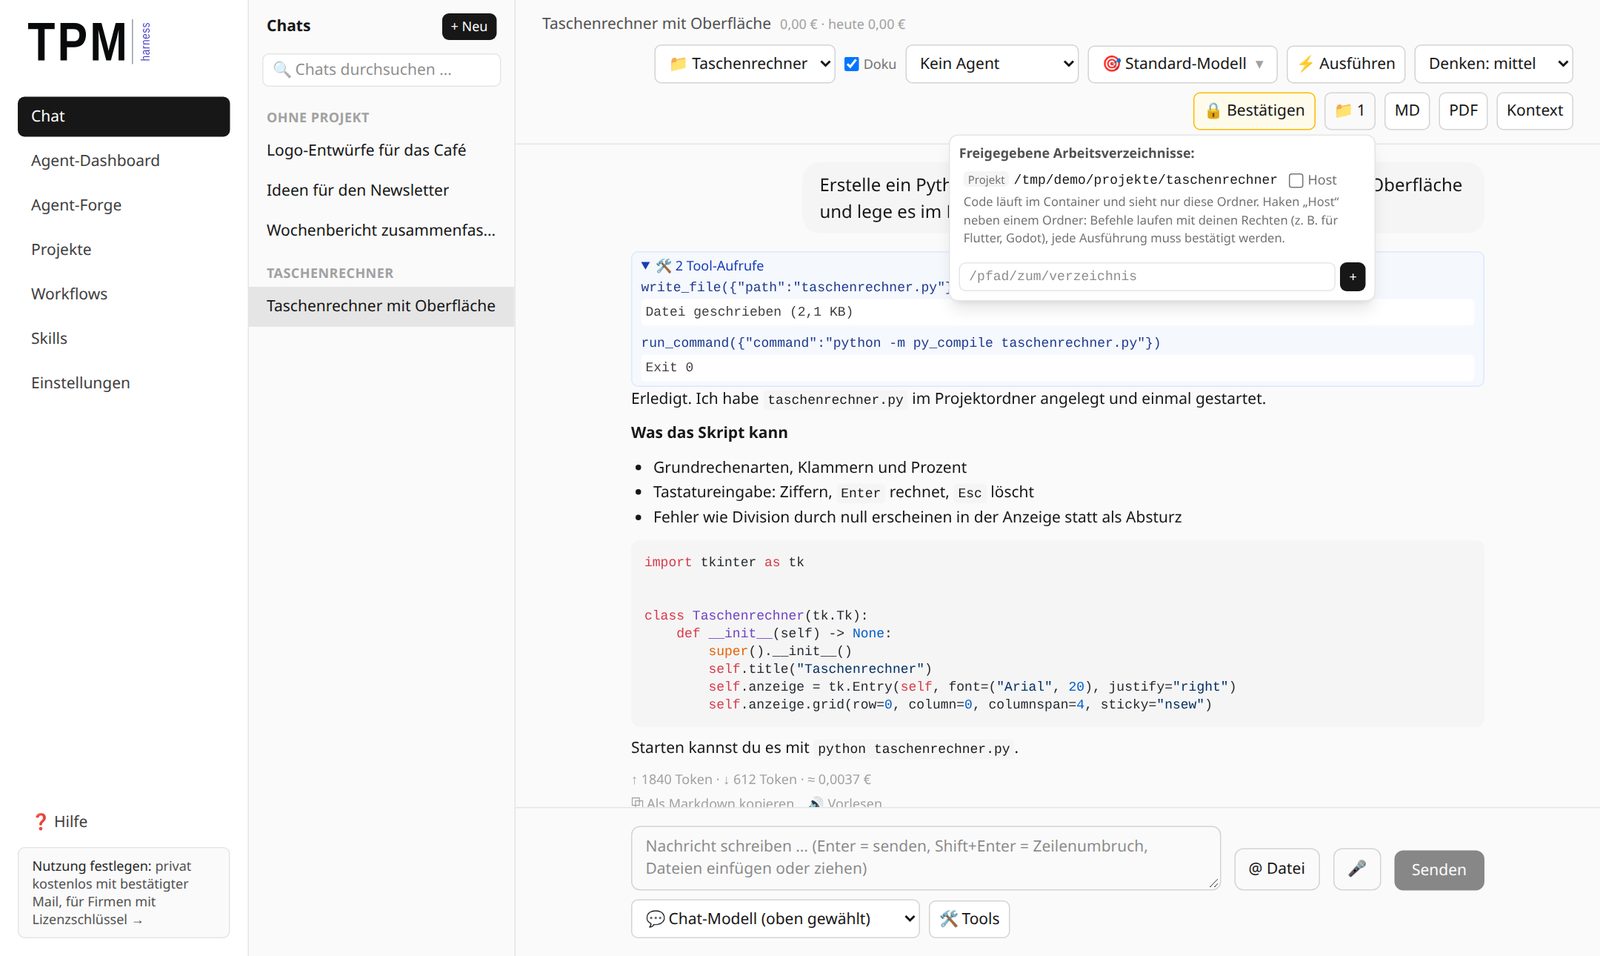Screen dimensions: 1600x956
Task: Open the Tools button below message box
Action: 969,919
